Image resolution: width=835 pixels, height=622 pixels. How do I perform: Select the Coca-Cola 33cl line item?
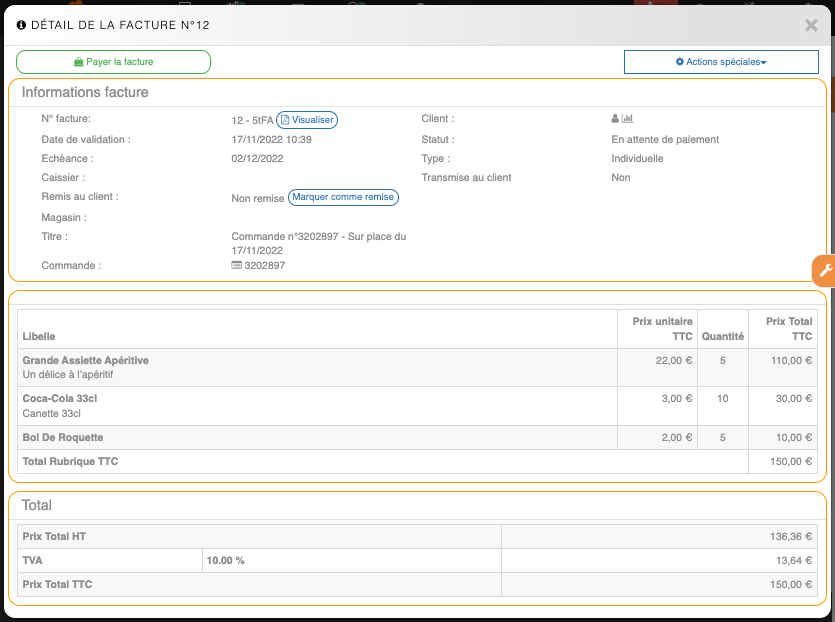click(60, 399)
